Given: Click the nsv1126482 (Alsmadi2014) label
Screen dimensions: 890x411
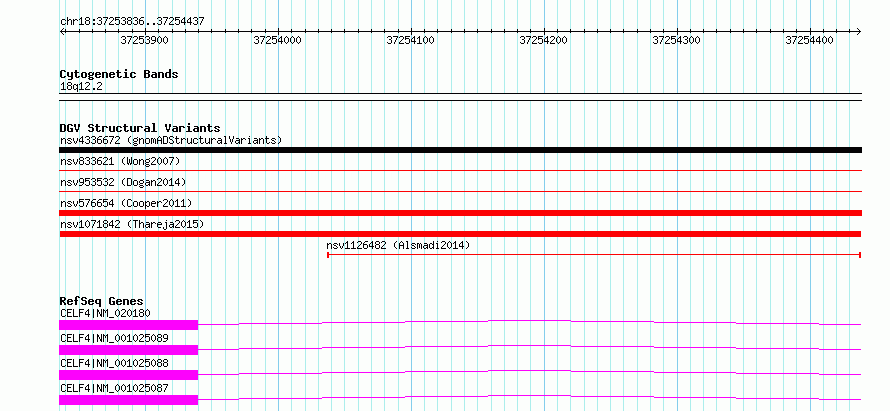Looking at the screenshot, I should (x=398, y=245).
